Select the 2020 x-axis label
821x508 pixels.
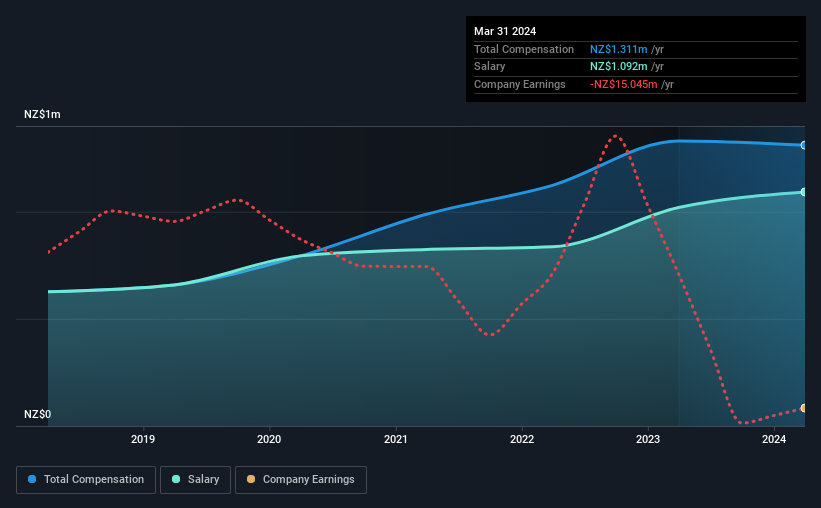[x=269, y=439]
